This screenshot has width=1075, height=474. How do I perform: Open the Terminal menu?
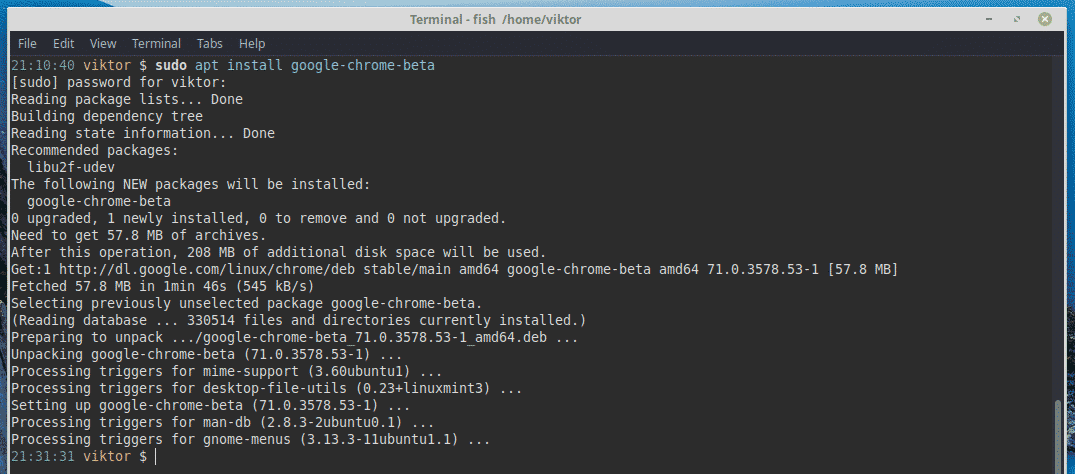click(156, 43)
